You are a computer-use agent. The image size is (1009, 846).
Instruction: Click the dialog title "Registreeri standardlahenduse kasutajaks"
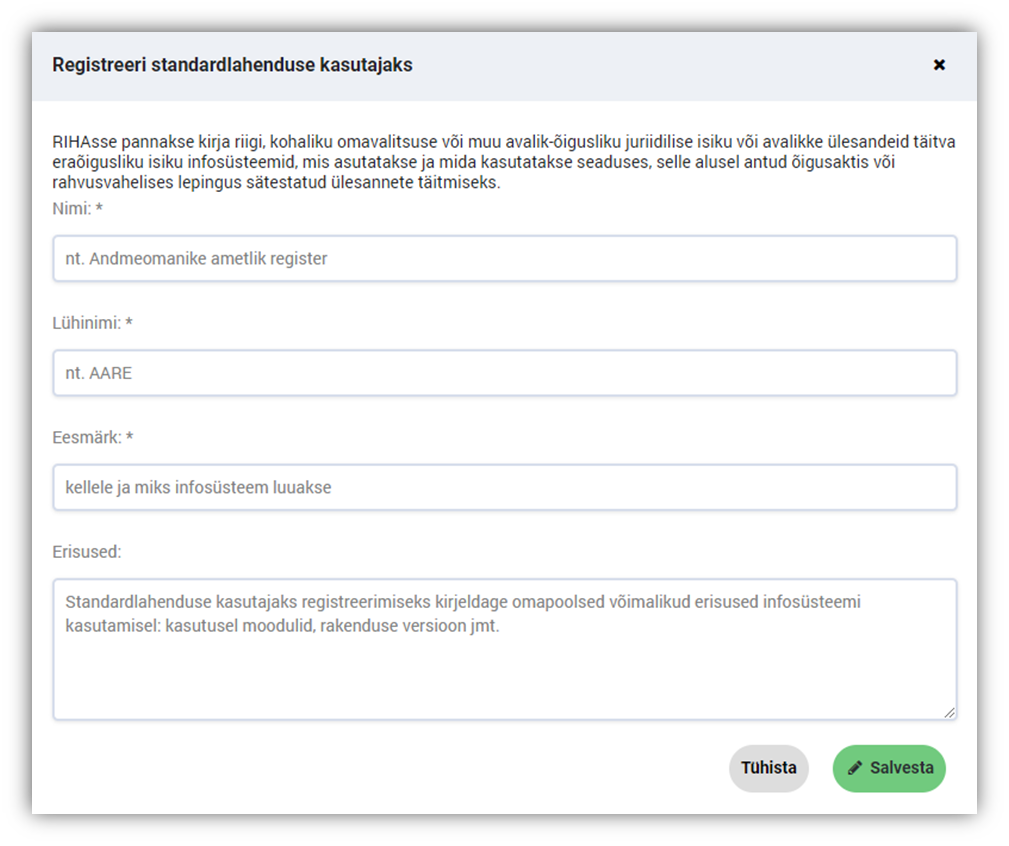tap(232, 65)
